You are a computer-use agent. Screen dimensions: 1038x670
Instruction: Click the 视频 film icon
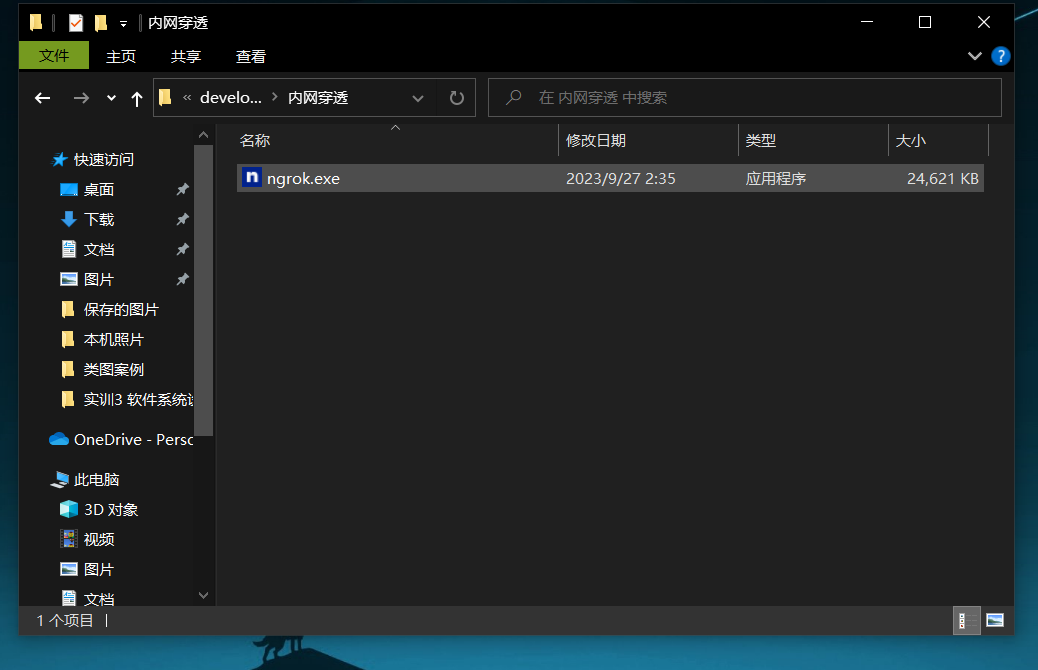68,539
